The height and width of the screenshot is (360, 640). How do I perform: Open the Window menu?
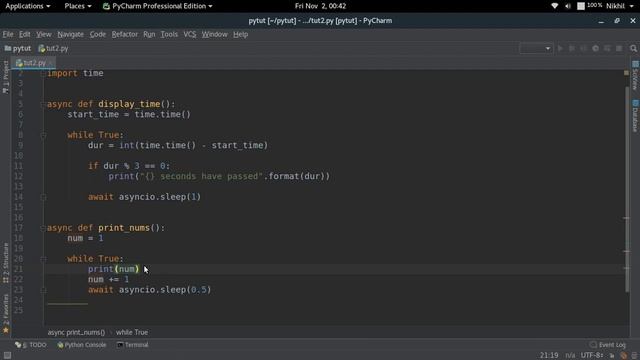pos(214,34)
